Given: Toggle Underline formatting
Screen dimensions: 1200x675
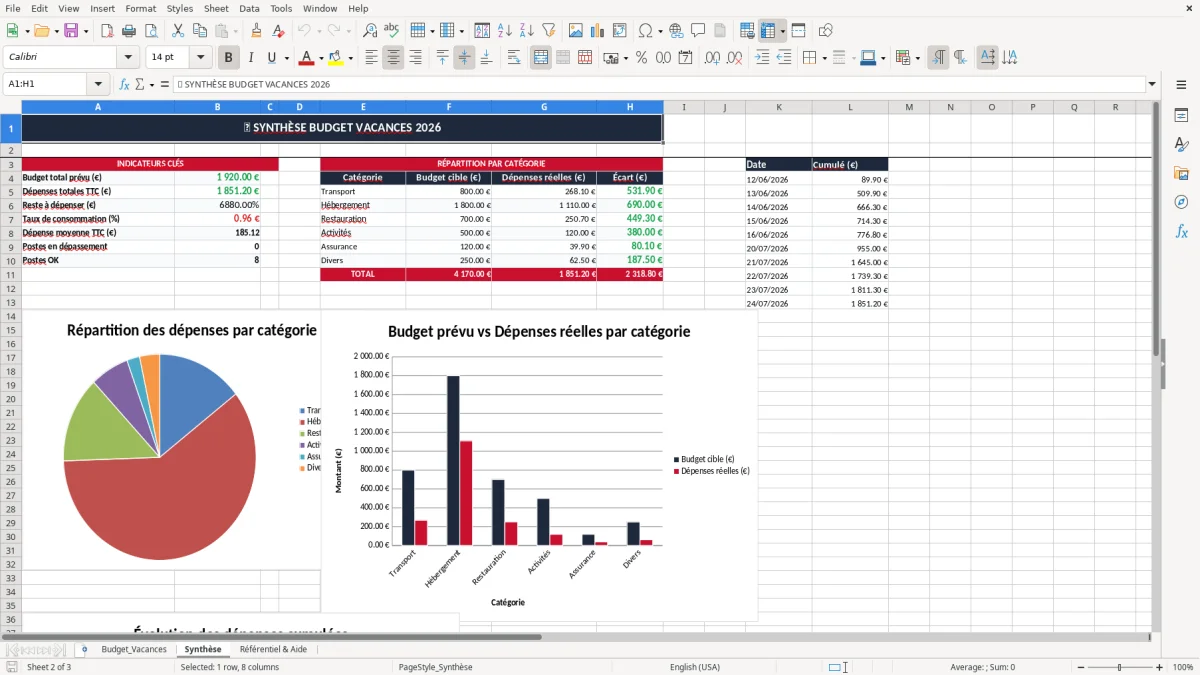Looking at the screenshot, I should pyautogui.click(x=272, y=58).
